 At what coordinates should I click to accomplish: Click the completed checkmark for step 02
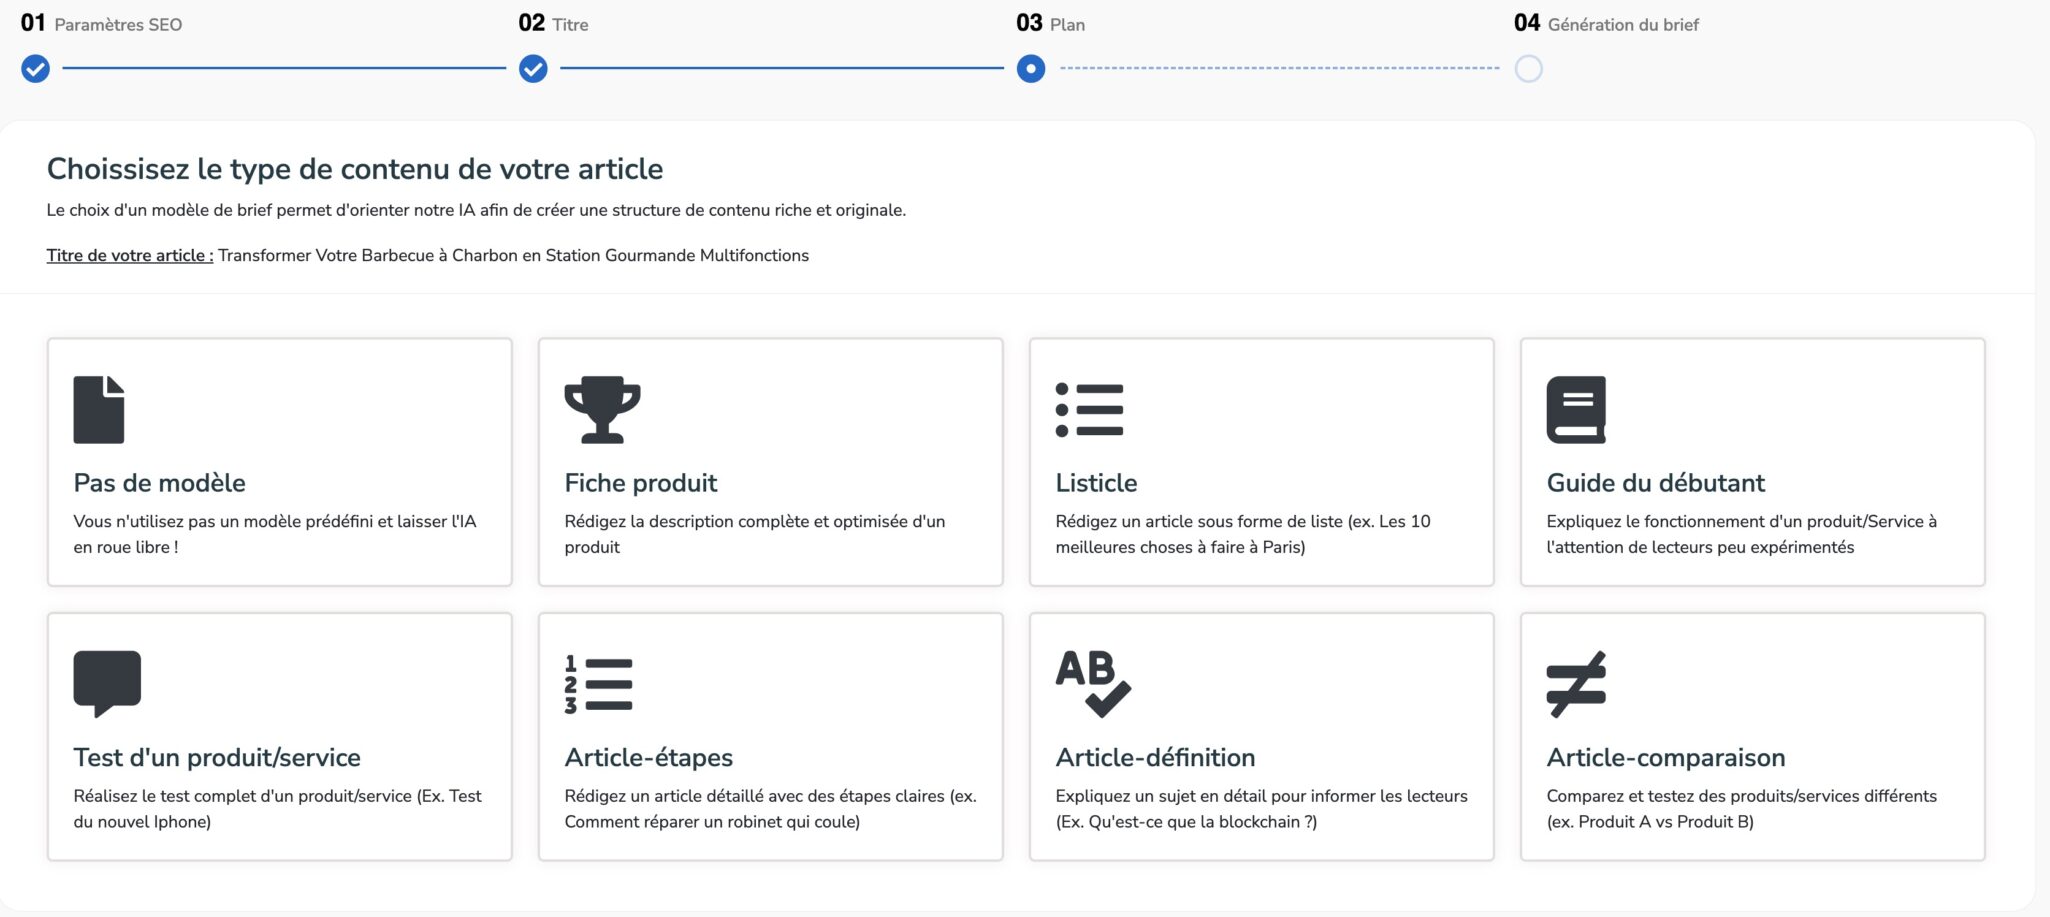[x=533, y=69]
